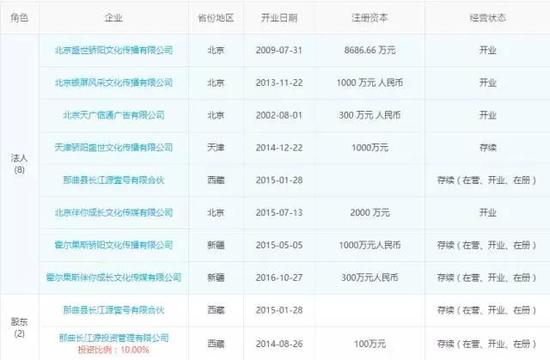Select date 2014-08-26
This screenshot has width=550, height=360.
coord(279,344)
